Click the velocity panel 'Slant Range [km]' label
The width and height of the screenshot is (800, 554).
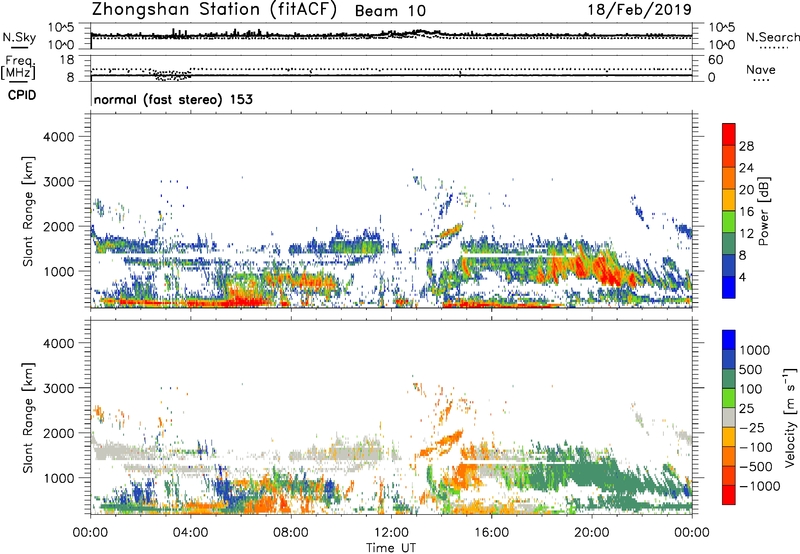(x=28, y=418)
